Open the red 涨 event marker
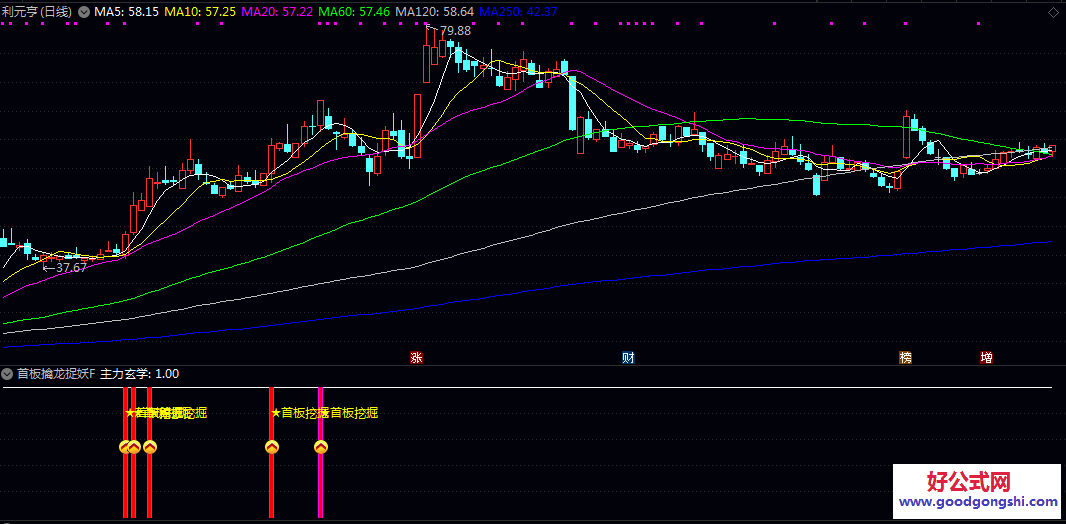Image resolution: width=1066 pixels, height=524 pixels. pyautogui.click(x=415, y=357)
